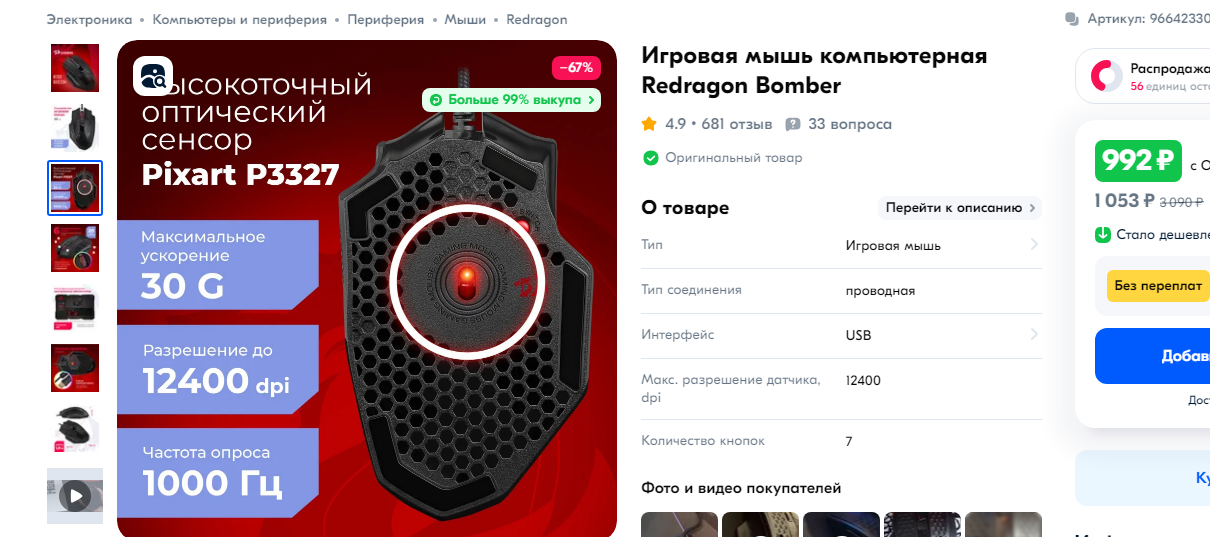Click the blue add to cart button
1210x537 pixels.
tap(1153, 356)
